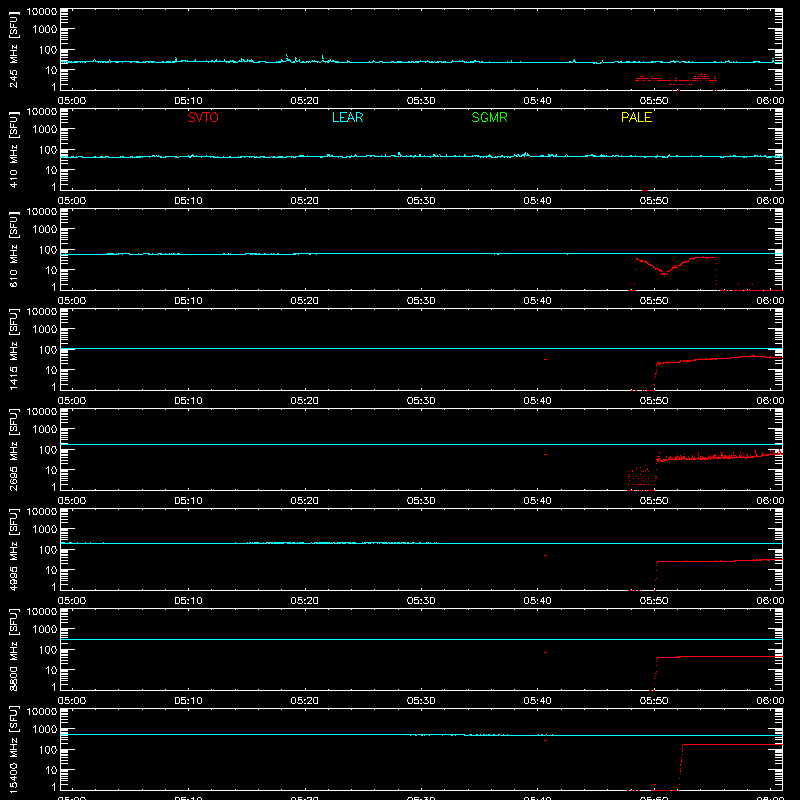Click the 06:00 time label under 410 MHz panel
This screenshot has height=800, width=800.
[770, 201]
